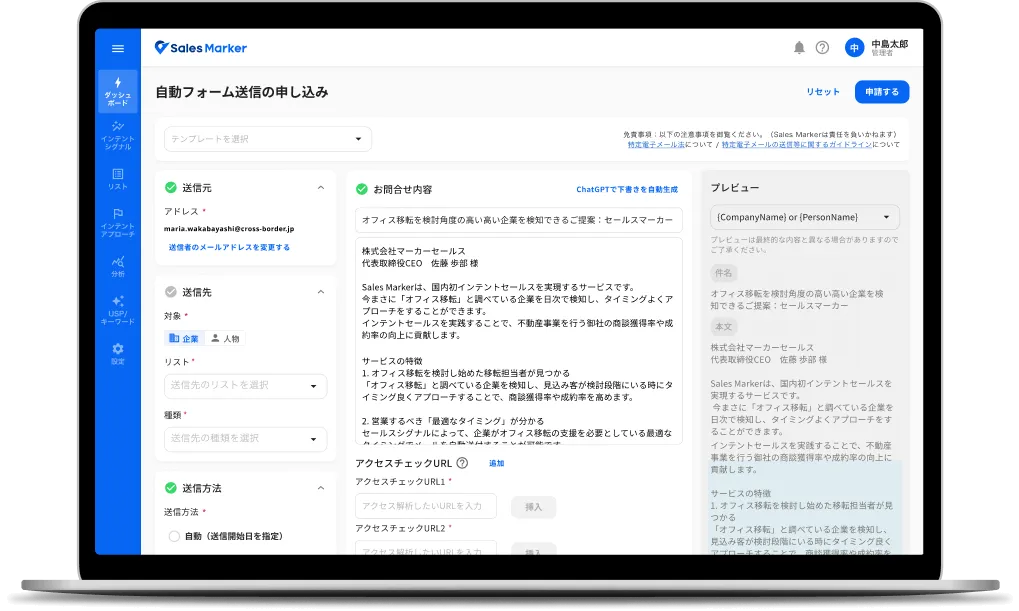This screenshot has height=611, width=1019.
Task: Click the プレビュー heading
Action: click(735, 188)
